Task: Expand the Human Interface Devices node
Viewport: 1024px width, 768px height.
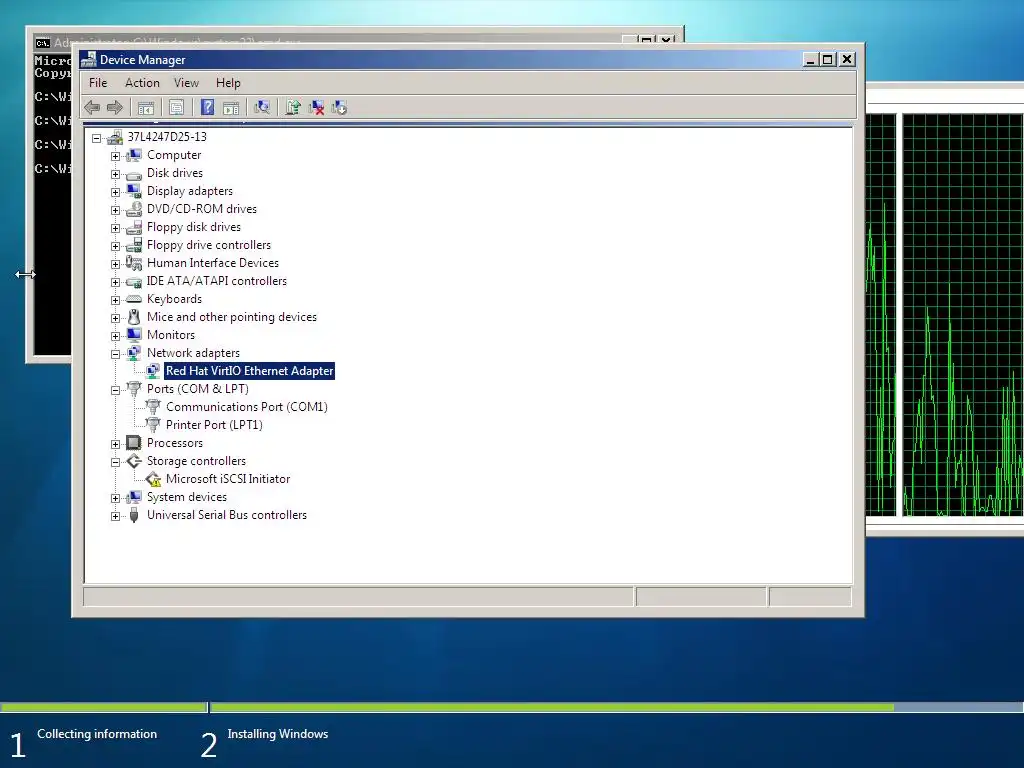Action: (116, 264)
